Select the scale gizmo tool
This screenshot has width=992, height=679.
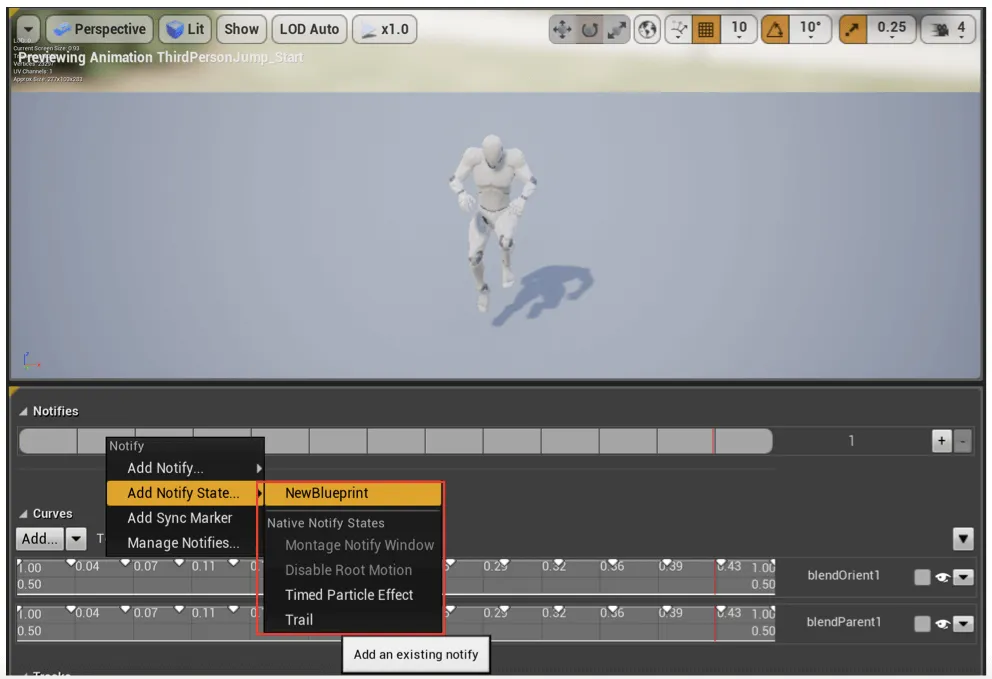coord(616,29)
